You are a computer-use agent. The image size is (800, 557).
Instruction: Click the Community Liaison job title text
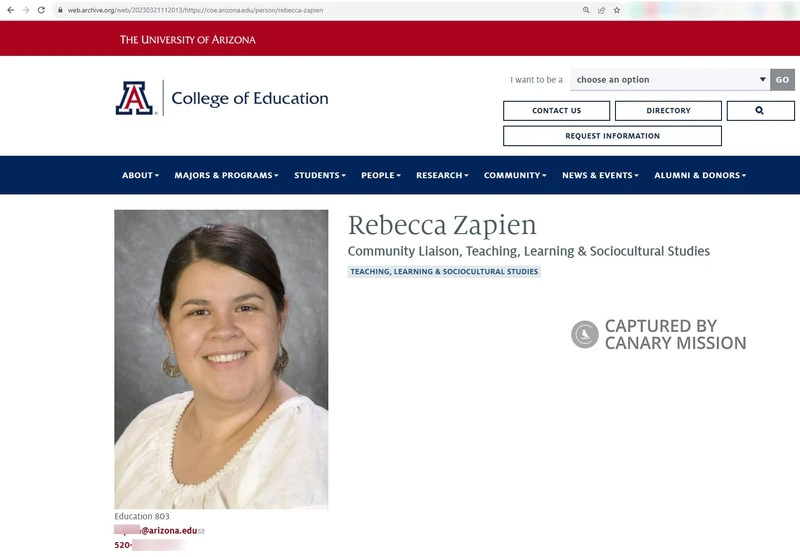click(x=529, y=251)
